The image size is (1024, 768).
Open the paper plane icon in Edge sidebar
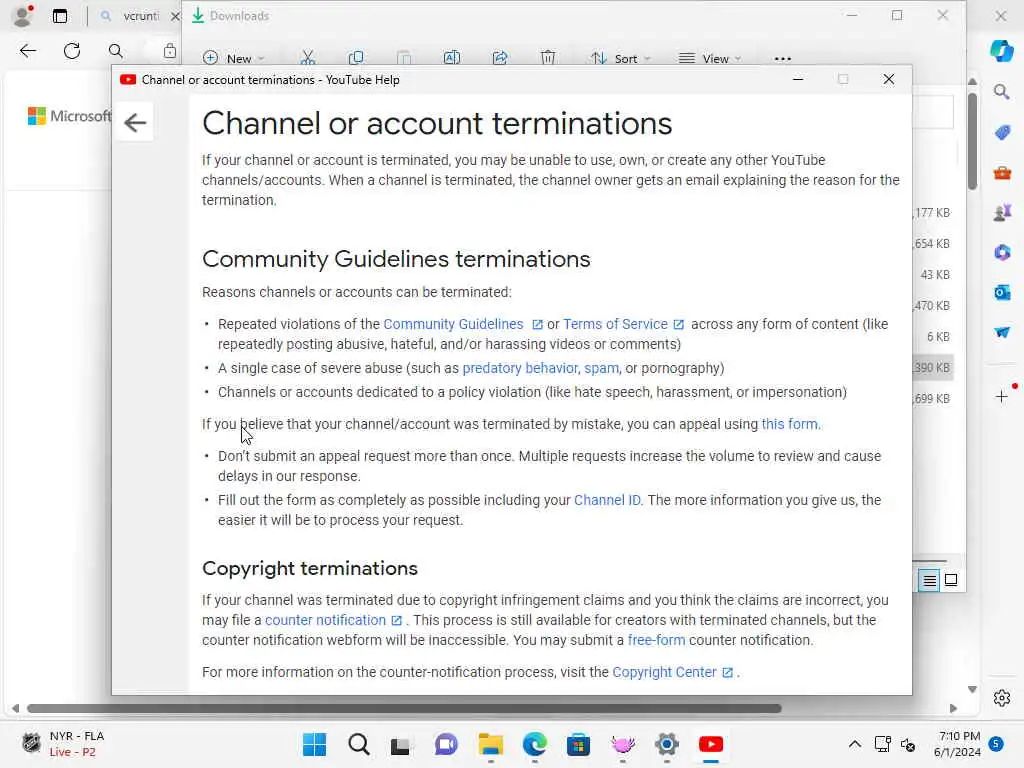point(1002,332)
